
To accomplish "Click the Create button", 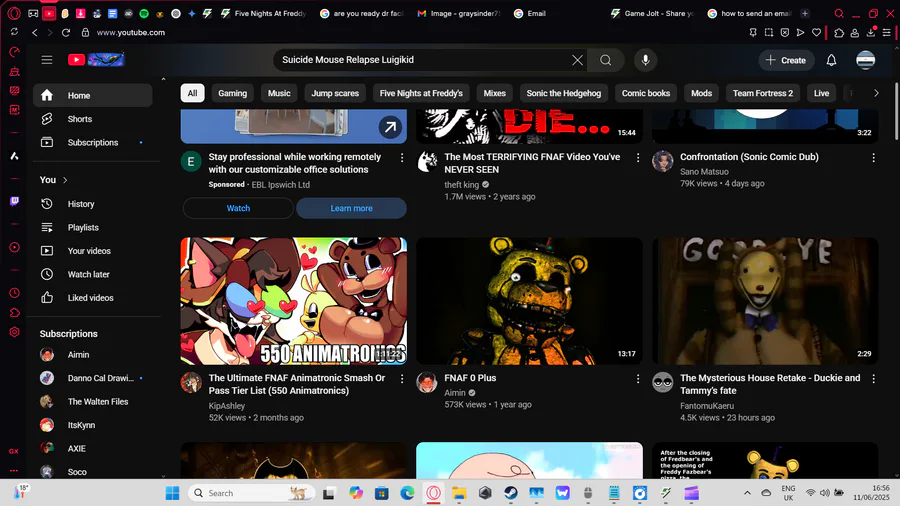I will coord(786,60).
